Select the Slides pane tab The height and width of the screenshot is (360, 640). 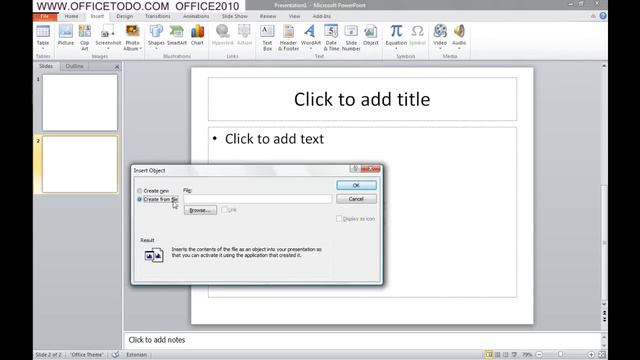point(46,66)
